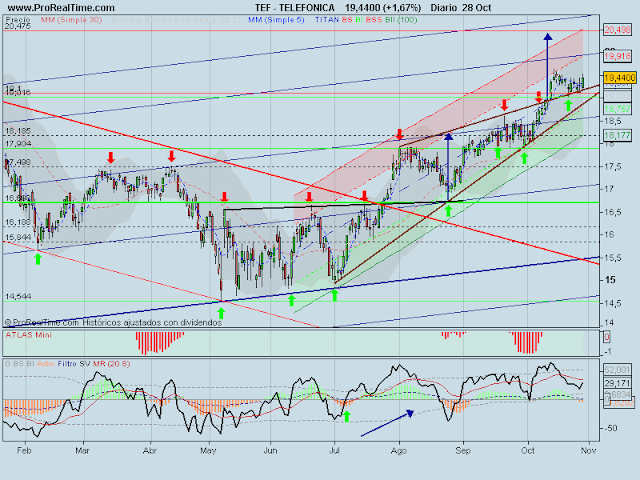640x480 pixels.
Task: Click the 18,5 price axis label
Action: (613, 121)
